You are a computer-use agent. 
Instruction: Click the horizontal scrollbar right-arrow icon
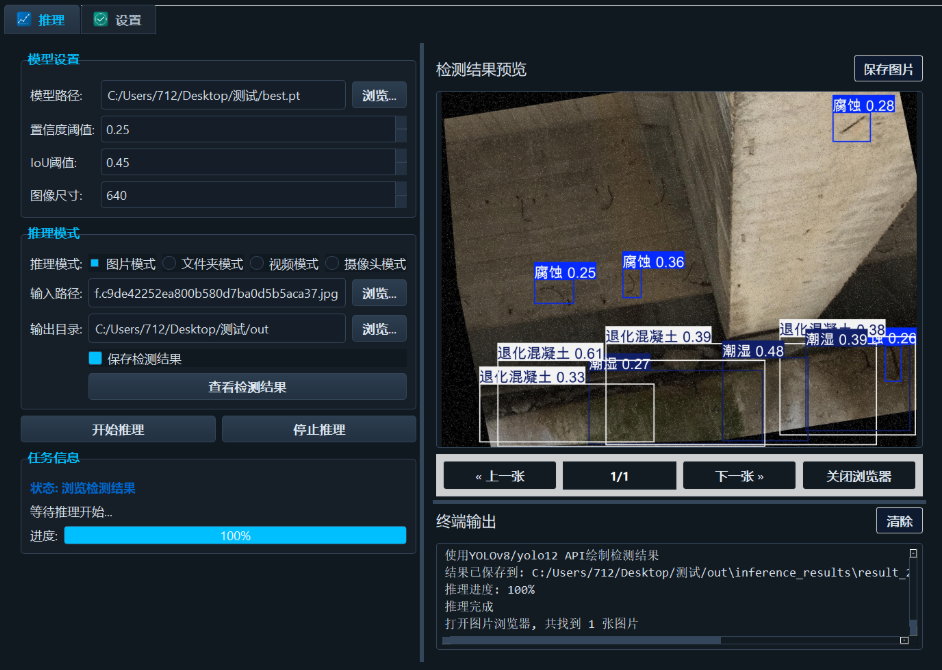904,640
